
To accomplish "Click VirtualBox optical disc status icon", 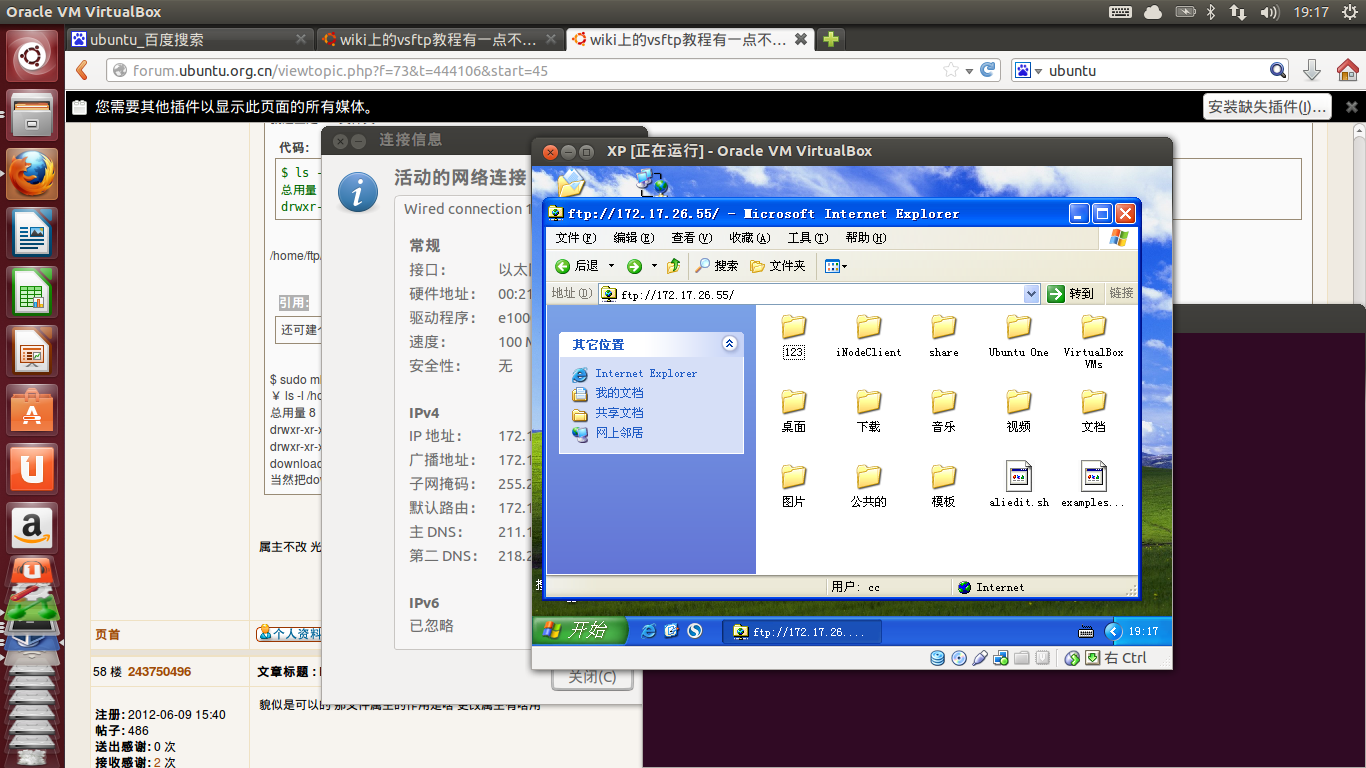I will point(959,658).
